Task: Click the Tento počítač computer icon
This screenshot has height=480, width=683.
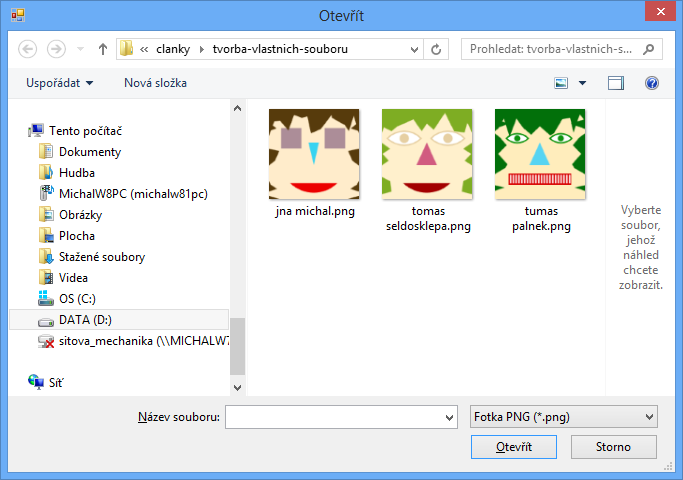Action: [x=36, y=130]
